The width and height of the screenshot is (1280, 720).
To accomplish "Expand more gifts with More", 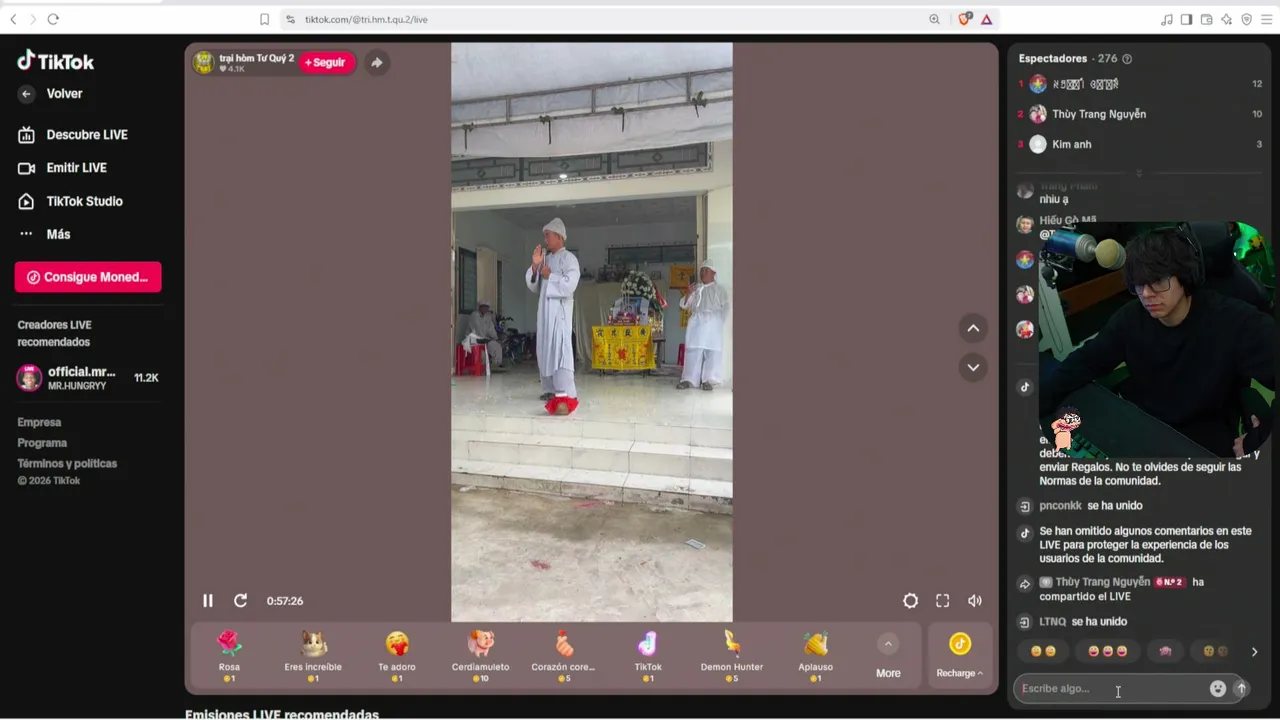I will 888,656.
